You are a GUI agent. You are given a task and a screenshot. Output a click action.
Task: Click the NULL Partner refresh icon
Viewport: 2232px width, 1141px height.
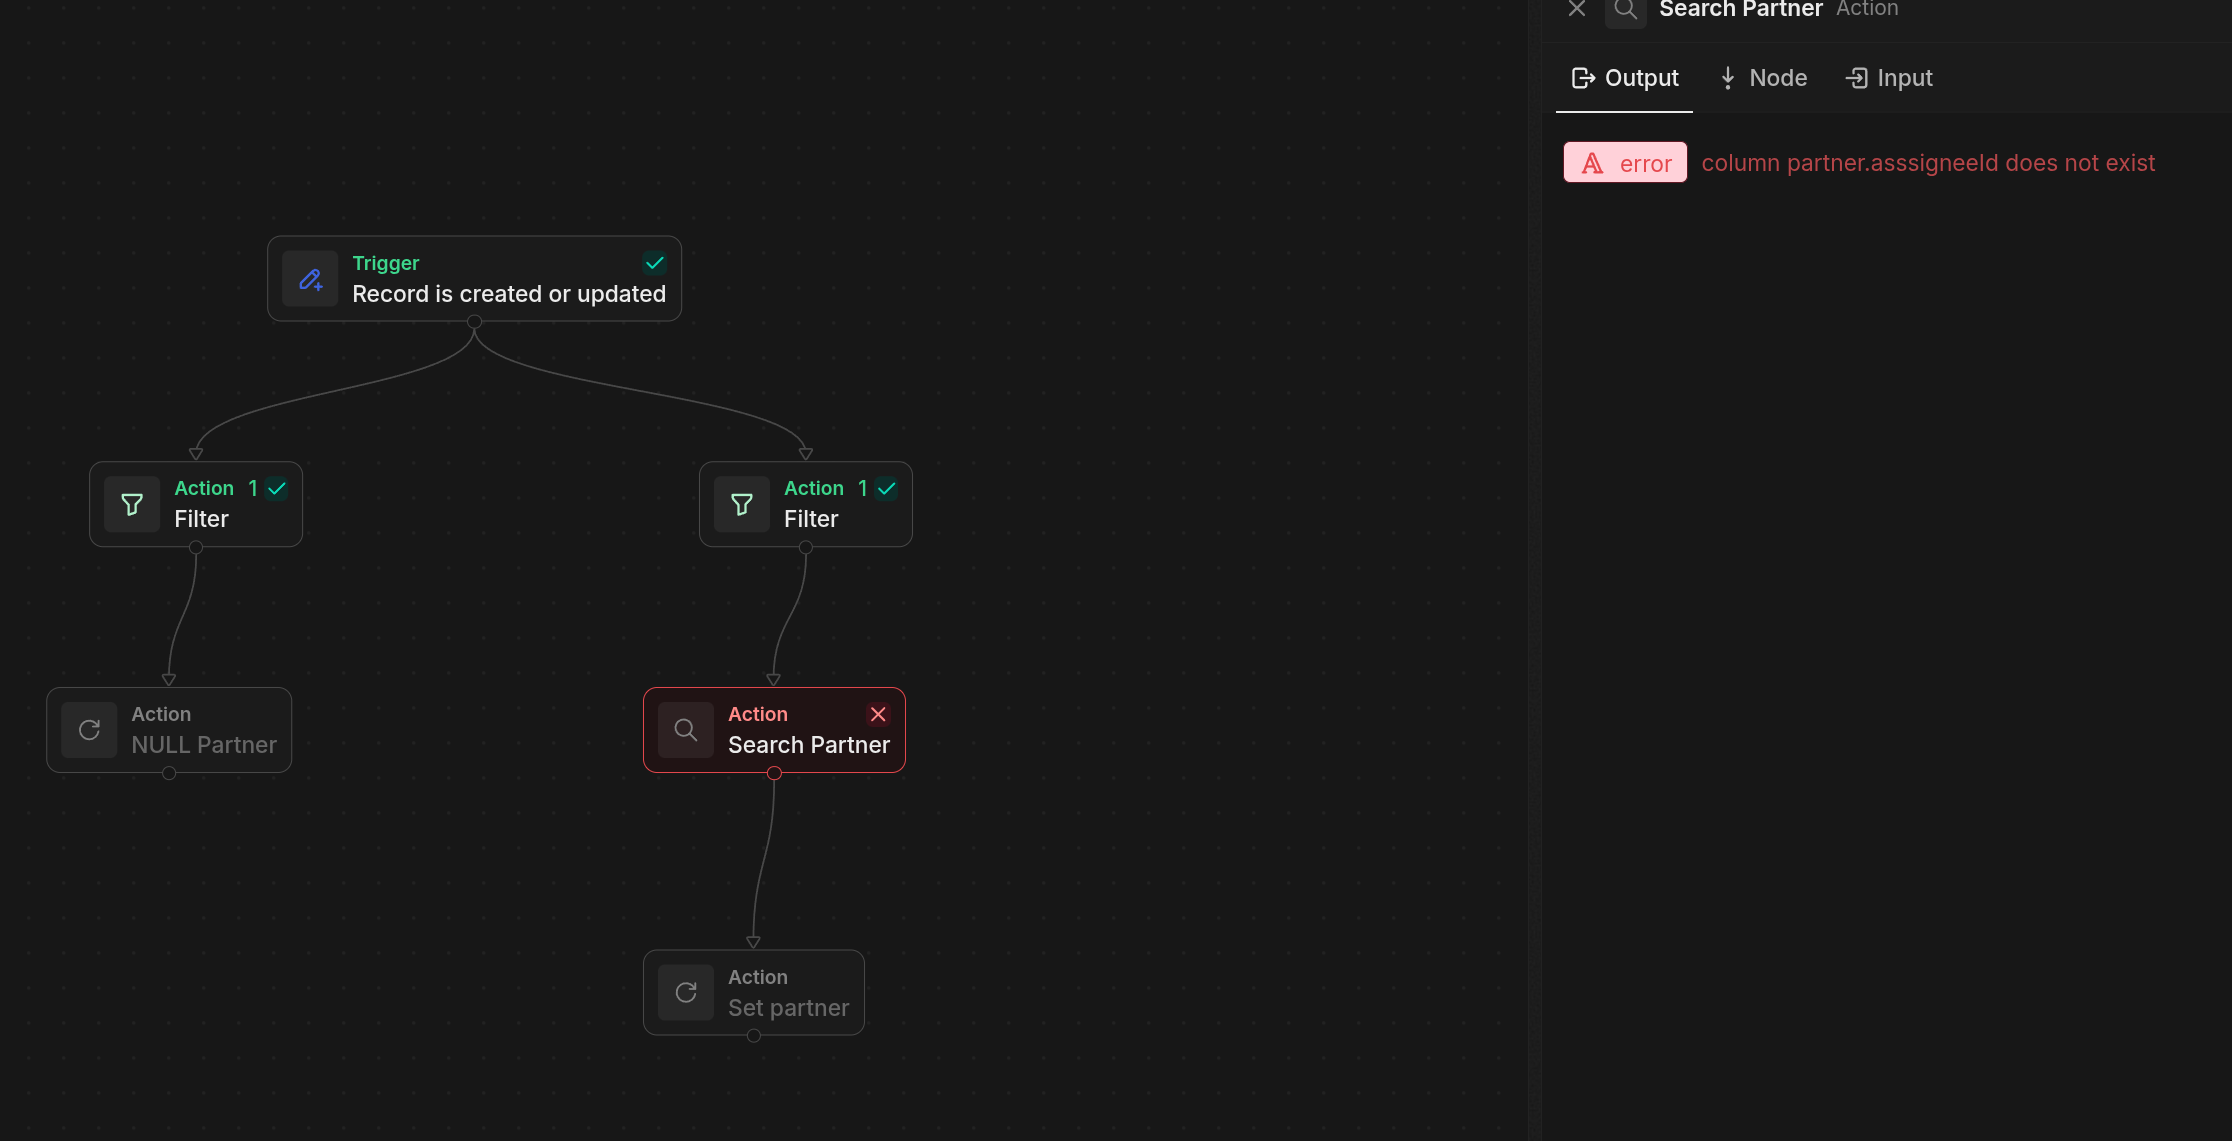[x=89, y=730]
